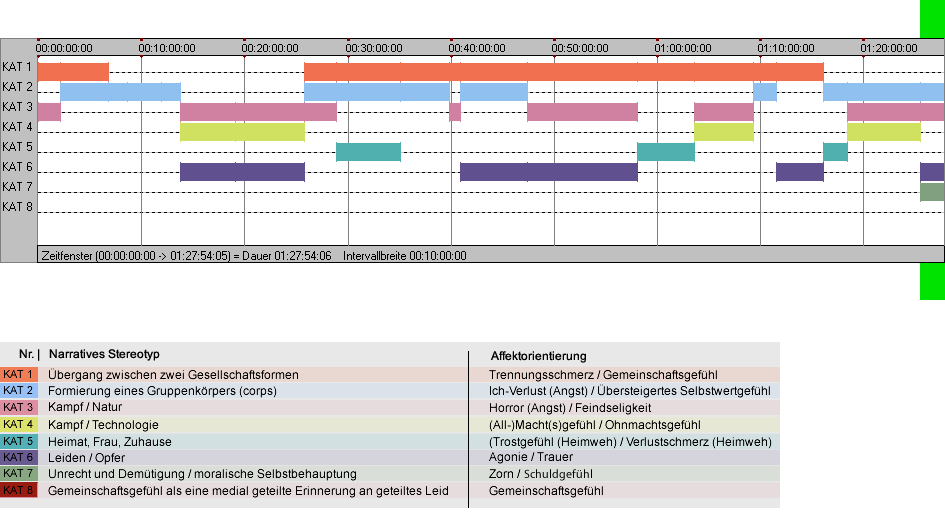
Task: Click 'Zorn / Schuldgefühl' text
Action: (541, 475)
